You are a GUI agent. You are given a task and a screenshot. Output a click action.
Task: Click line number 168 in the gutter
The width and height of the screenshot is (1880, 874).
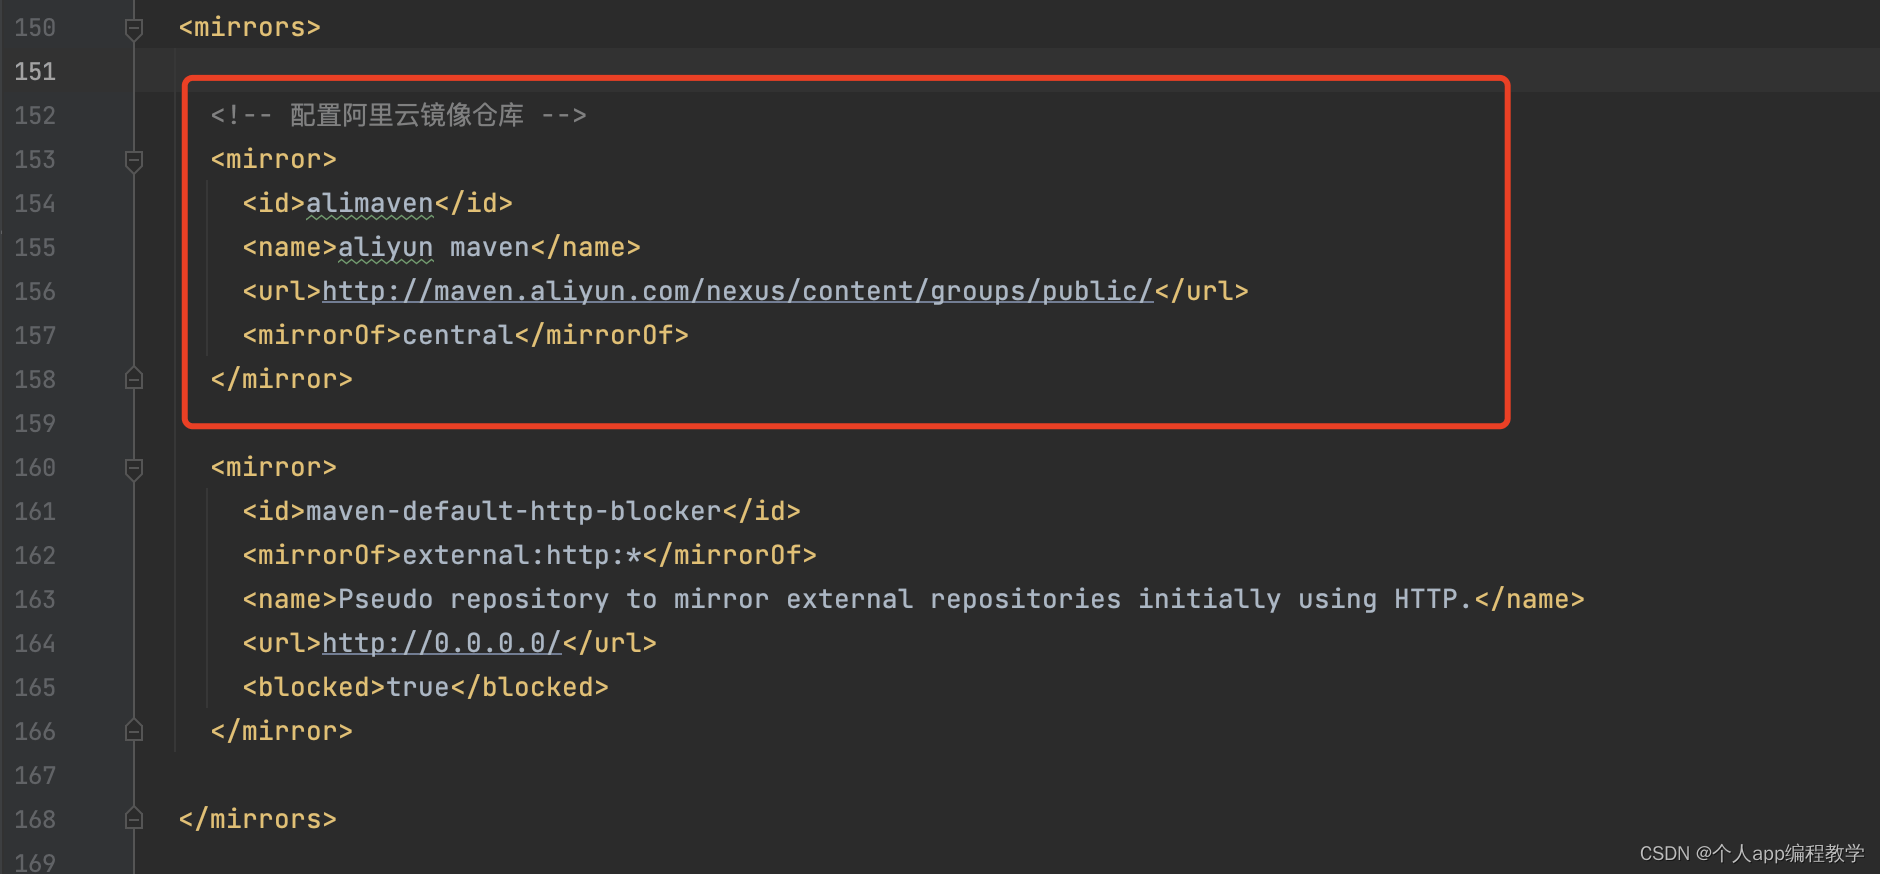35,820
